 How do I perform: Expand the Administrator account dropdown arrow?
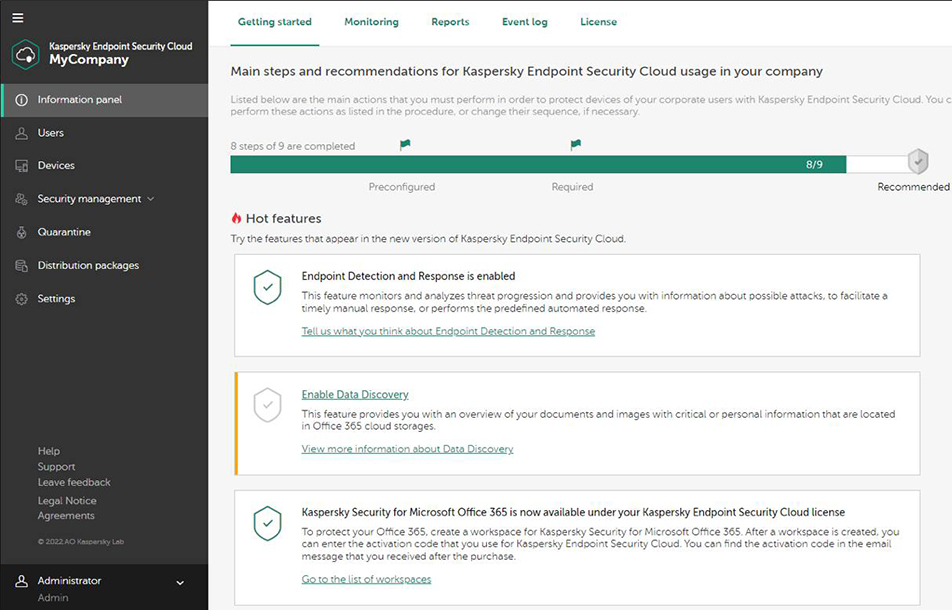180,583
